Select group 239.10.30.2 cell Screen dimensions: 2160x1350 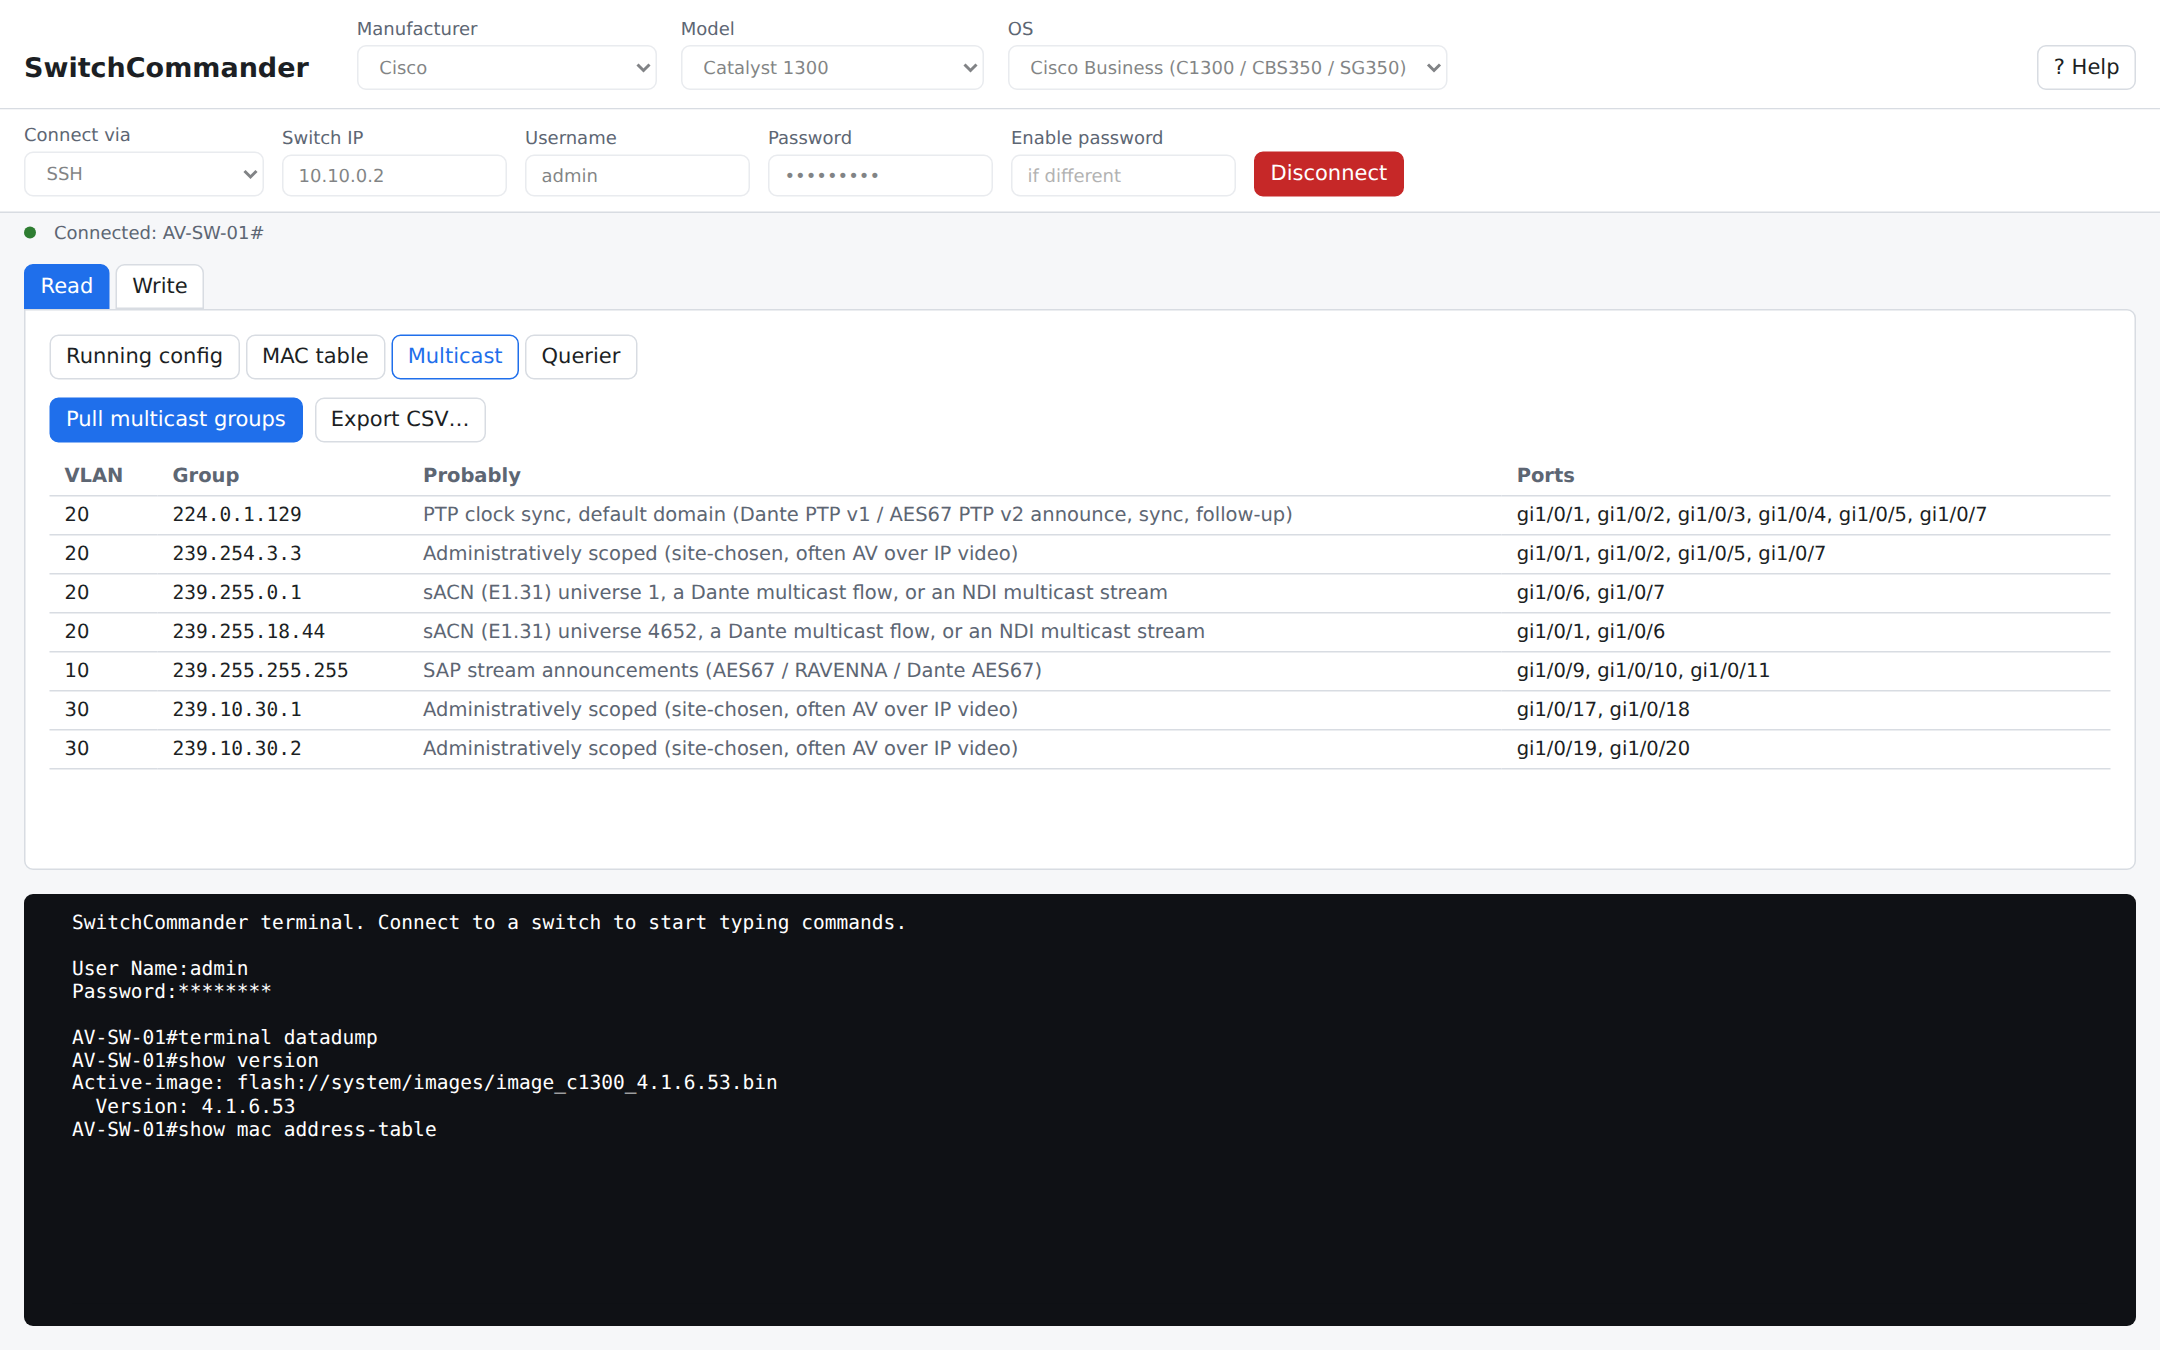(x=237, y=748)
